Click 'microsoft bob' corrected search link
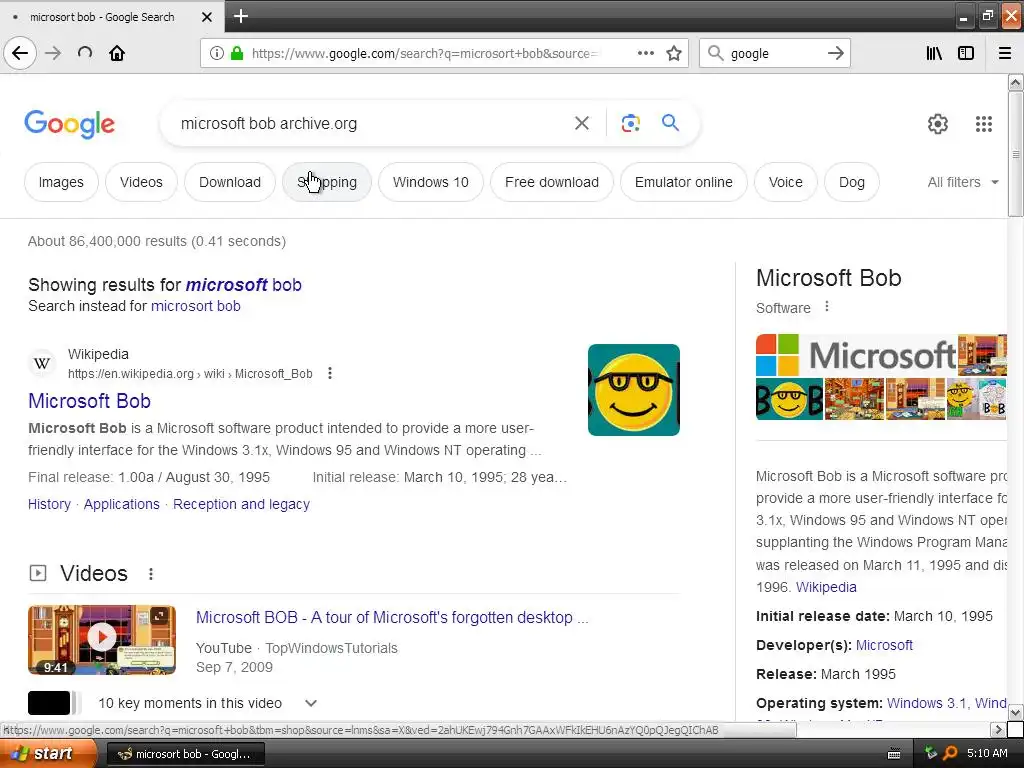 pos(244,285)
